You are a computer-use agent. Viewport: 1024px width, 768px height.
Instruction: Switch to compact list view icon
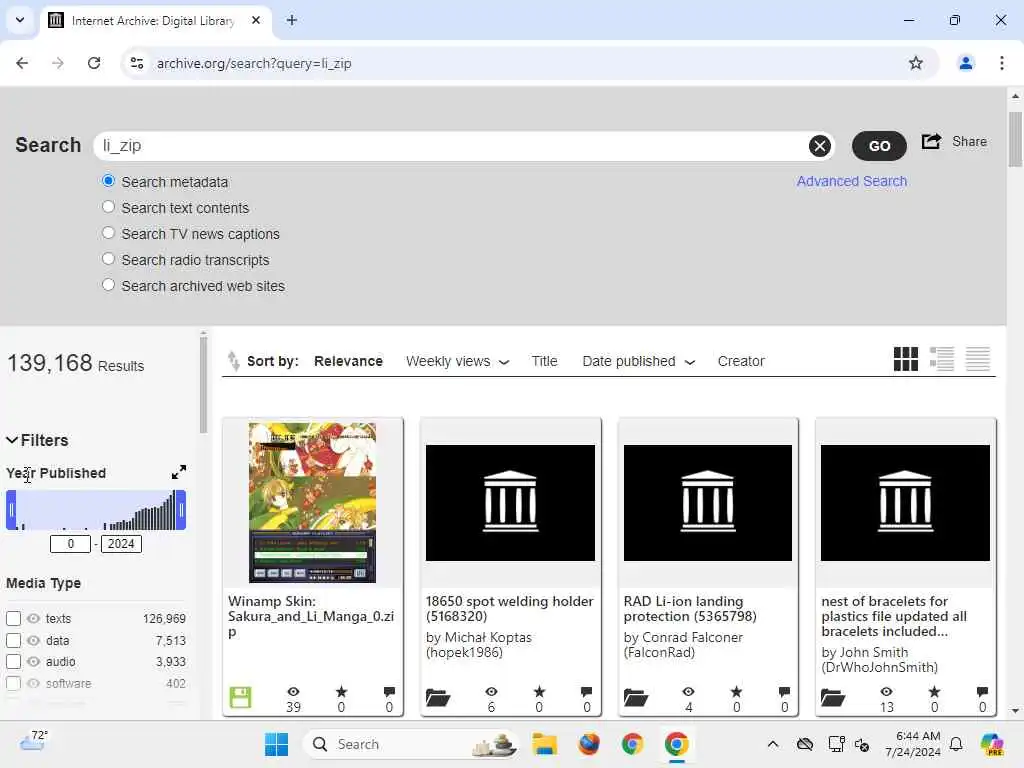[978, 359]
